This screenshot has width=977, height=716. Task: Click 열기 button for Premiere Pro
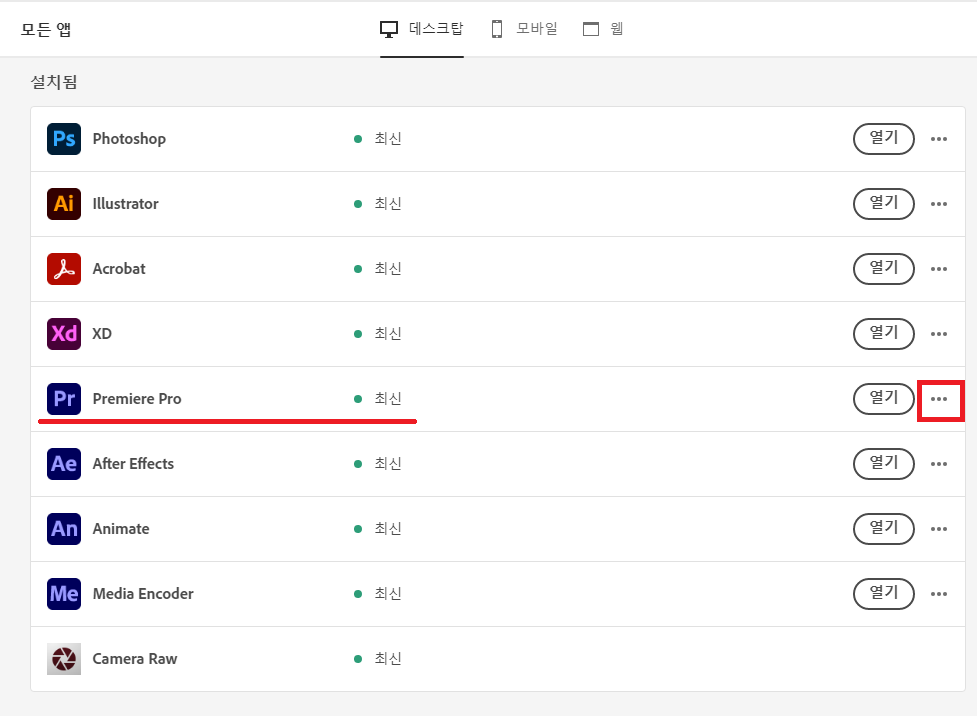pos(884,399)
